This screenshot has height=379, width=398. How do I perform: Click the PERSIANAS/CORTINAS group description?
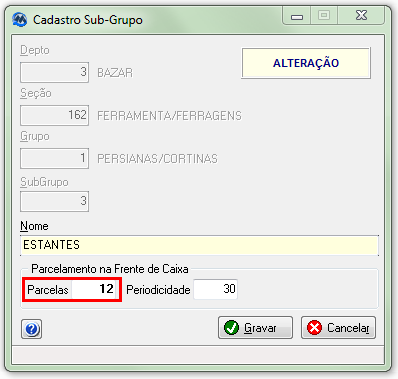[x=157, y=159]
